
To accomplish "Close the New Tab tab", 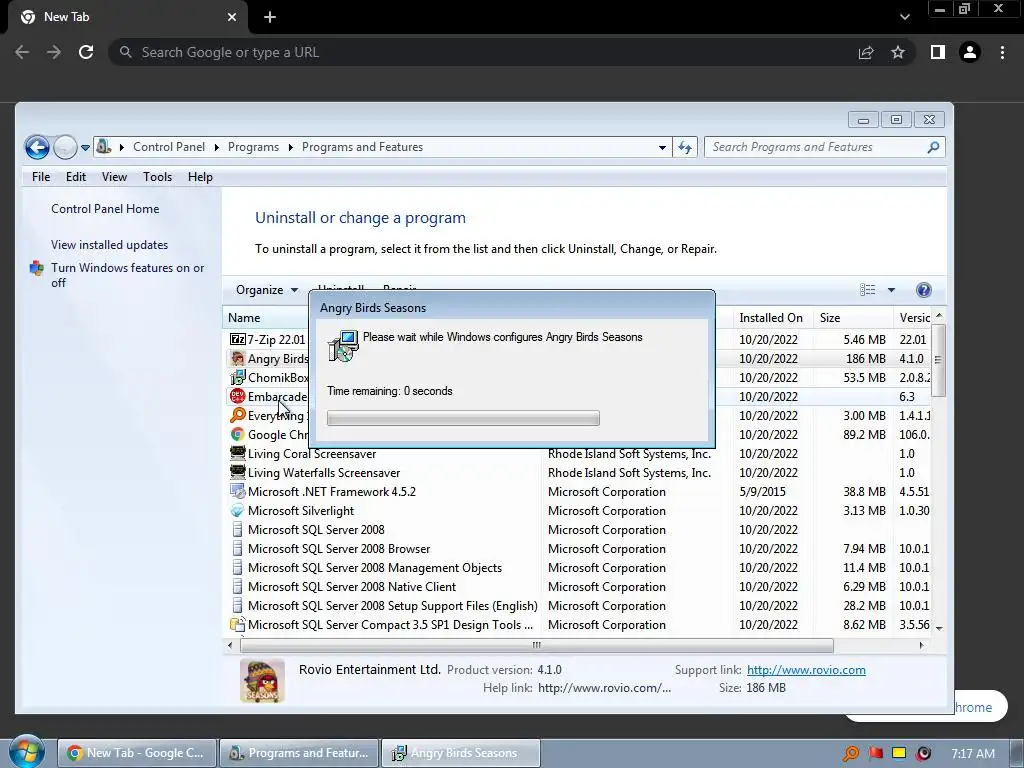I will click(232, 17).
